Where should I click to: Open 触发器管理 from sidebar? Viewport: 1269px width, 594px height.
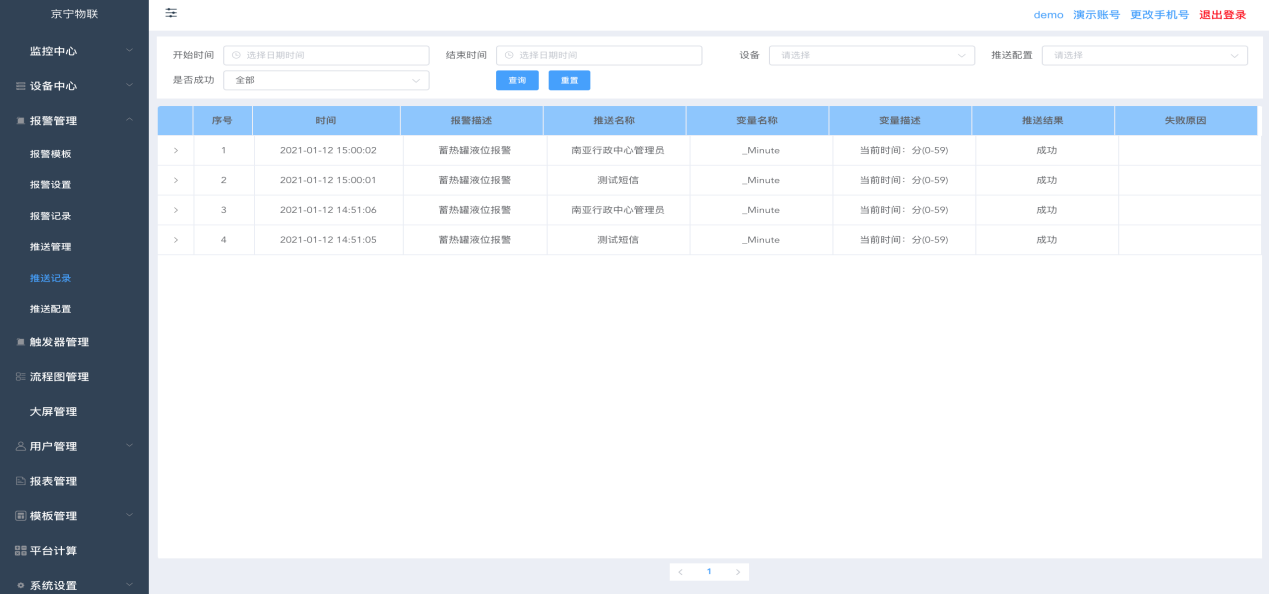[x=59, y=342]
